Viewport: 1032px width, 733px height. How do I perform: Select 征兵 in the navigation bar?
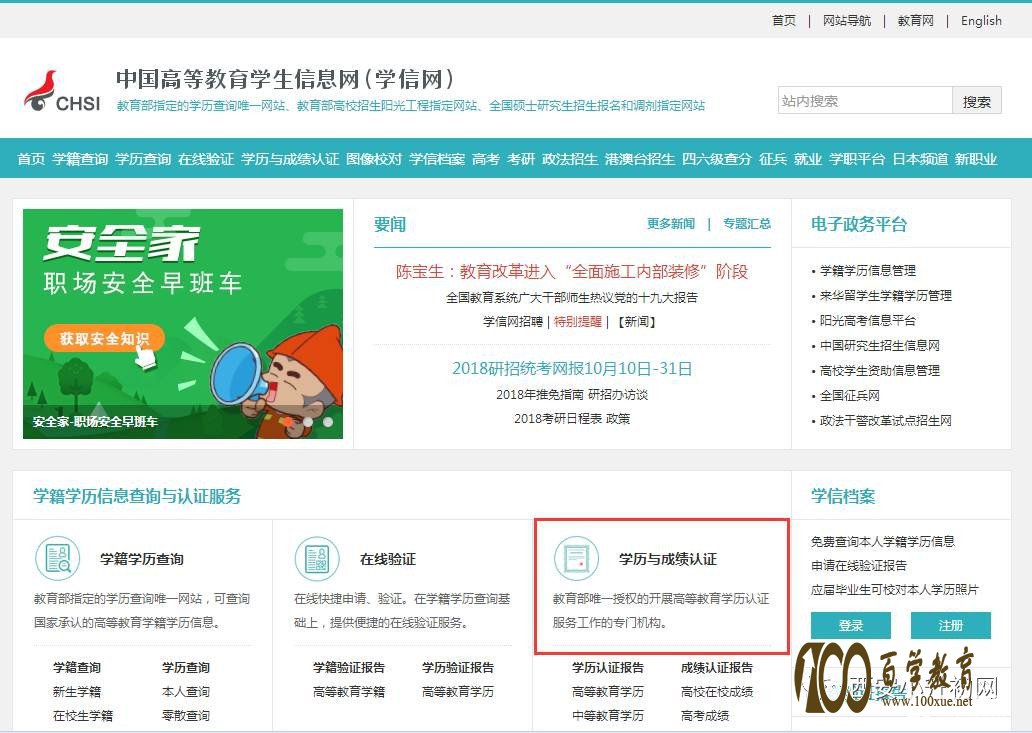point(773,159)
